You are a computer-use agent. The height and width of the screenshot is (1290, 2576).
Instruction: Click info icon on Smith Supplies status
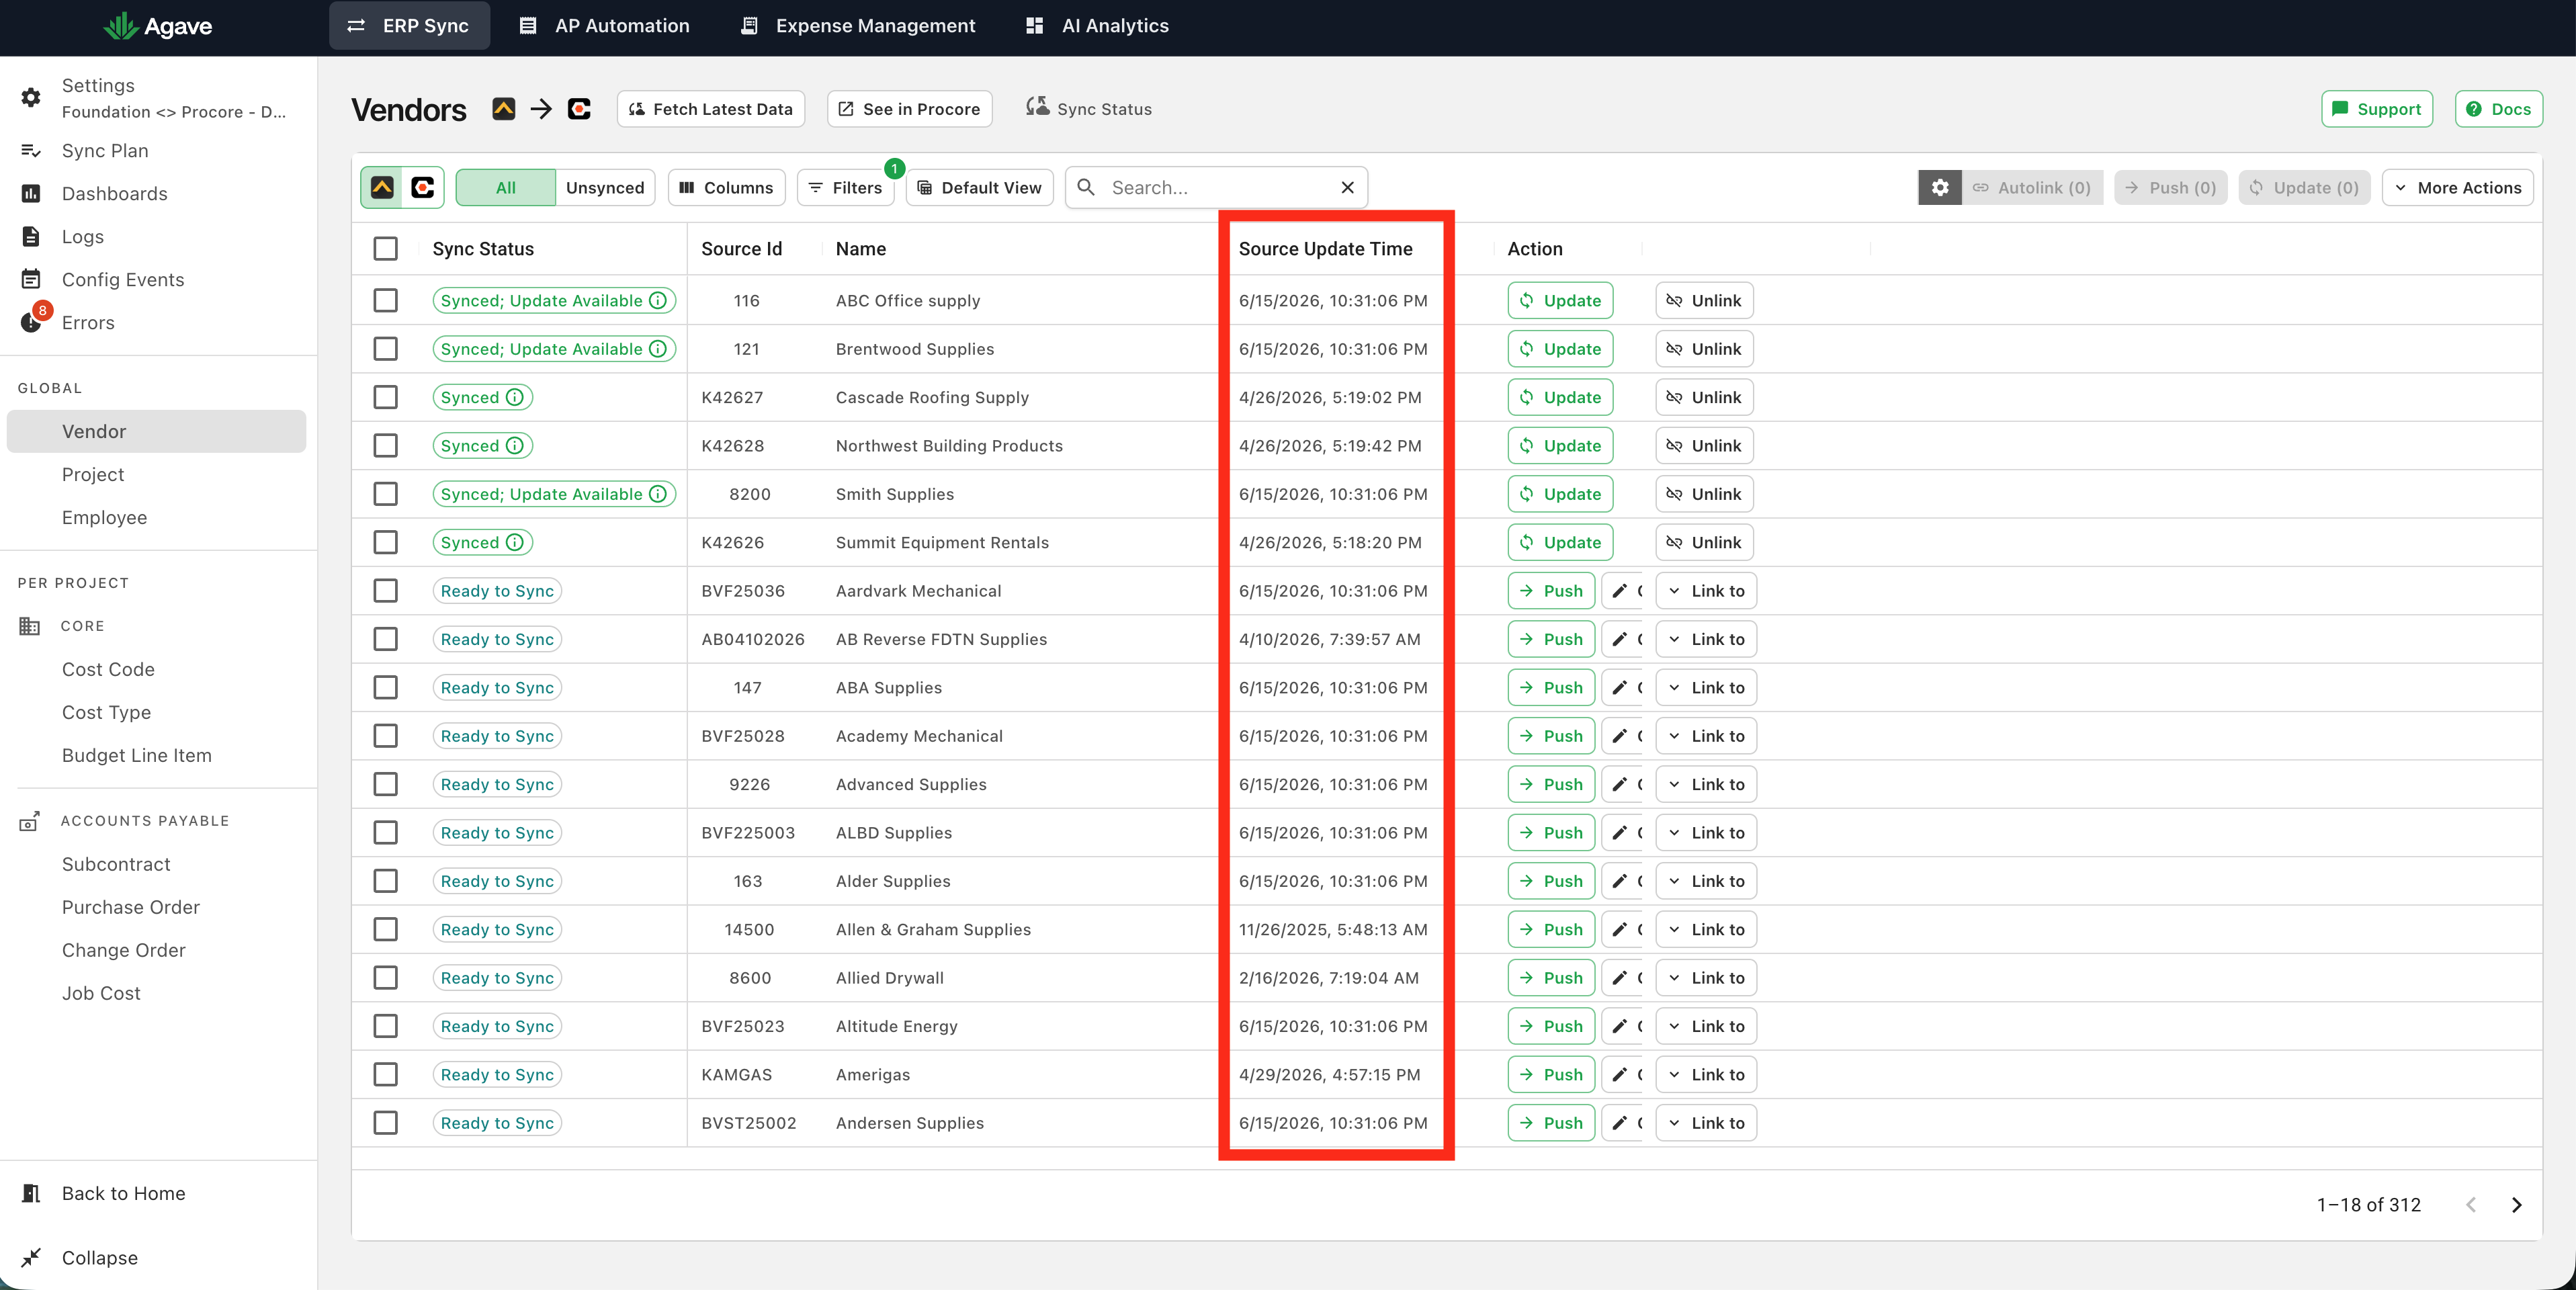click(658, 494)
